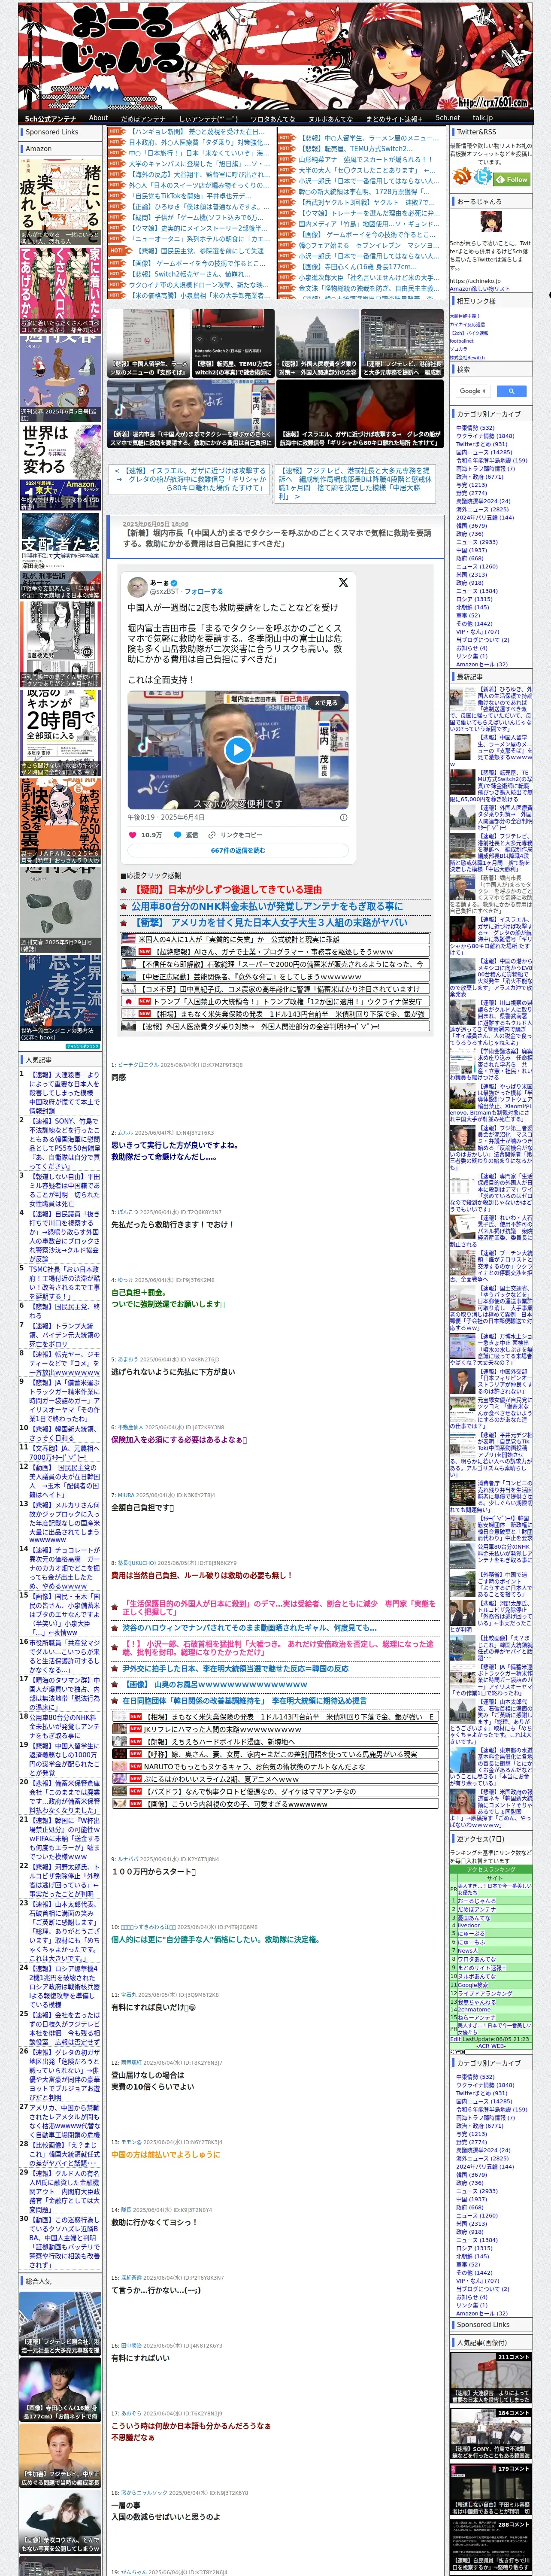The image size is (551, 2576).
Task: Open thumbnail 【悲報】転売屋 Switch2 article
Action: coord(233,342)
